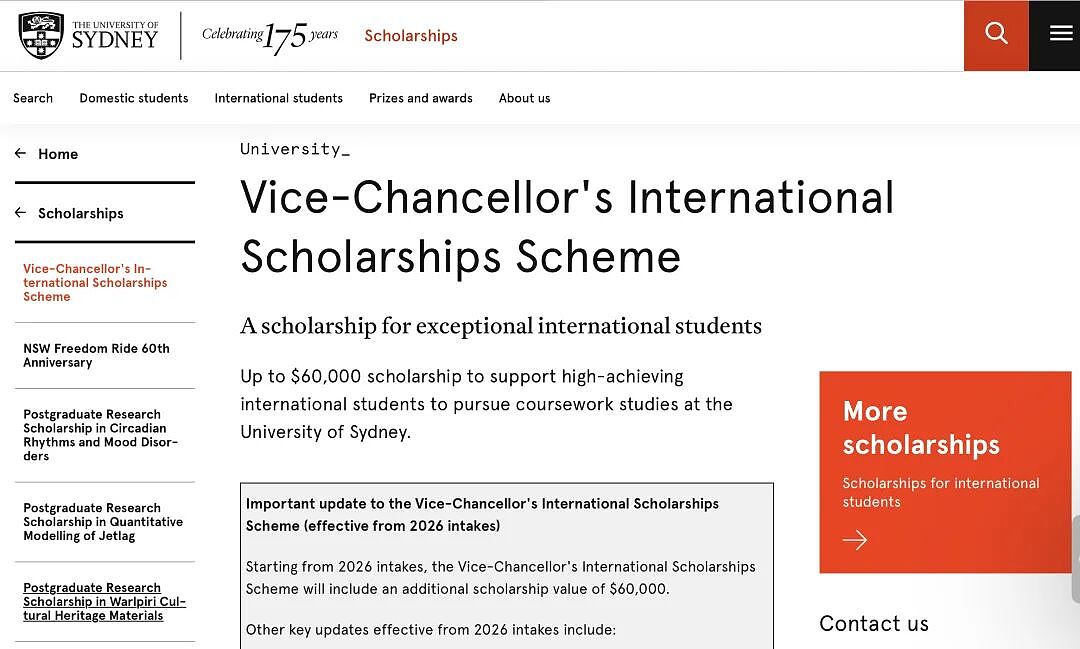
Task: Select Vice-Chancellor's International Scholarships Scheme sidebar item
Action: click(x=95, y=282)
